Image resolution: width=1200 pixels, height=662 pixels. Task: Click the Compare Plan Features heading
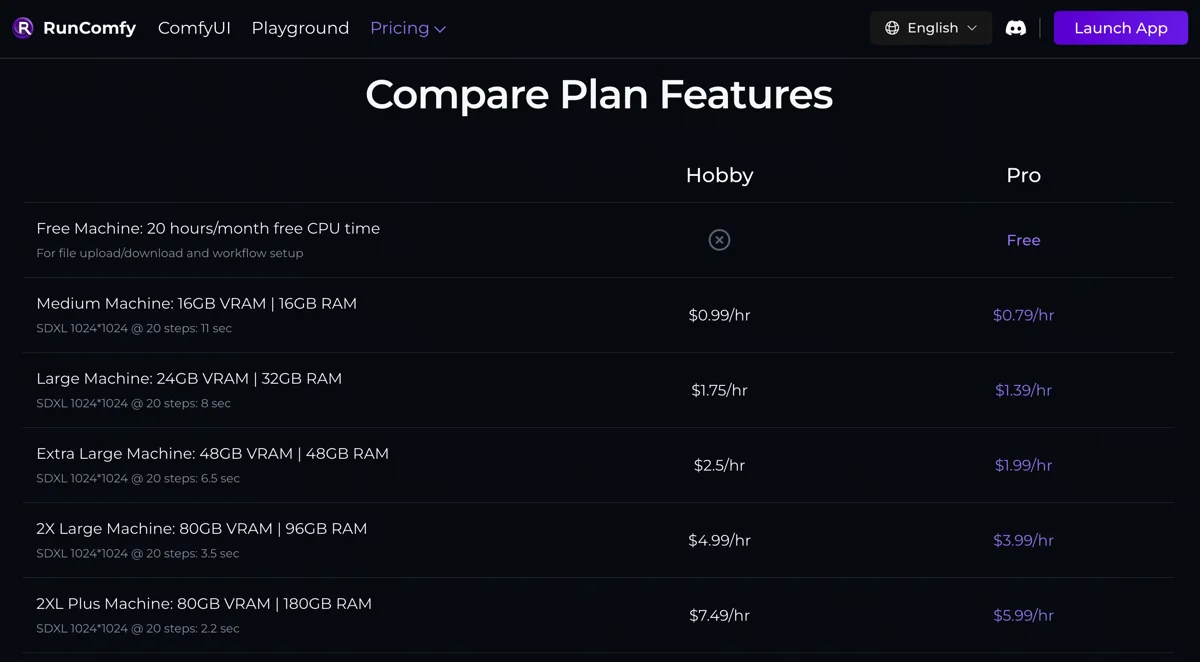click(x=599, y=94)
